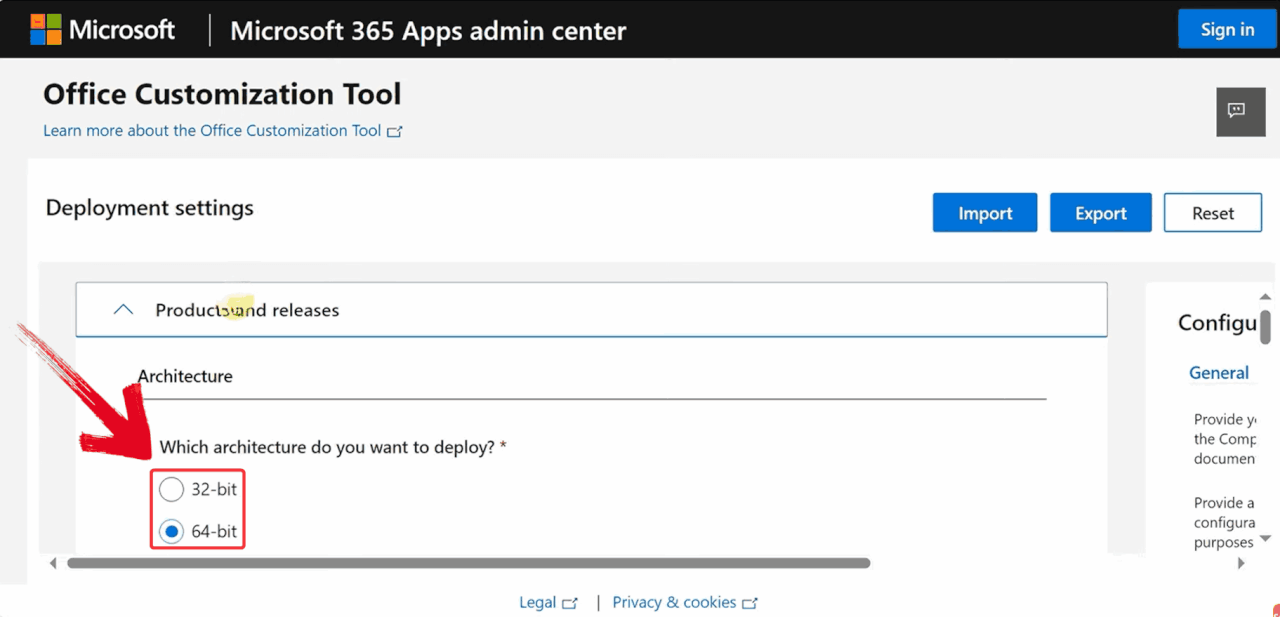
Task: Click the external-link icon beside Legal
Action: click(570, 603)
